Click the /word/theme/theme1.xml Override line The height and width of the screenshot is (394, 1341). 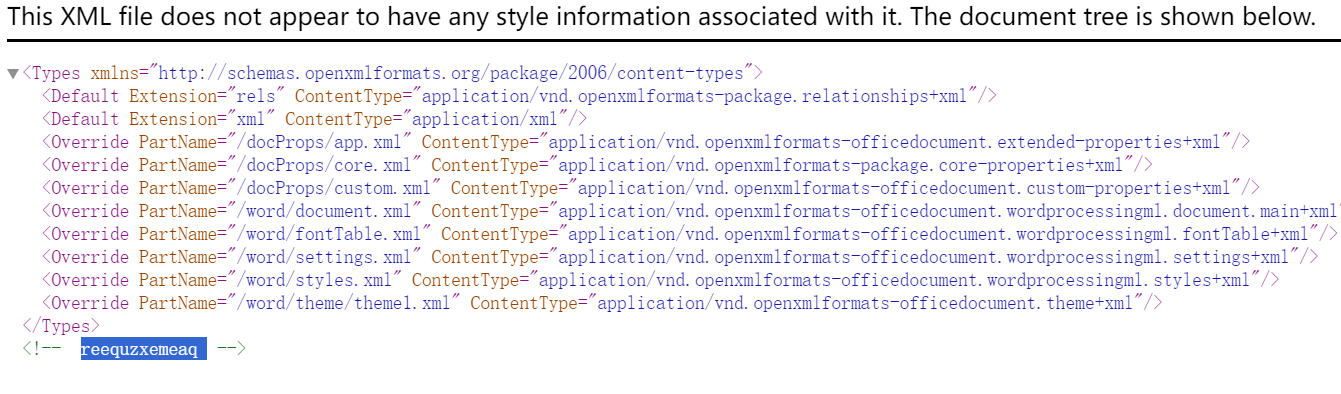601,303
